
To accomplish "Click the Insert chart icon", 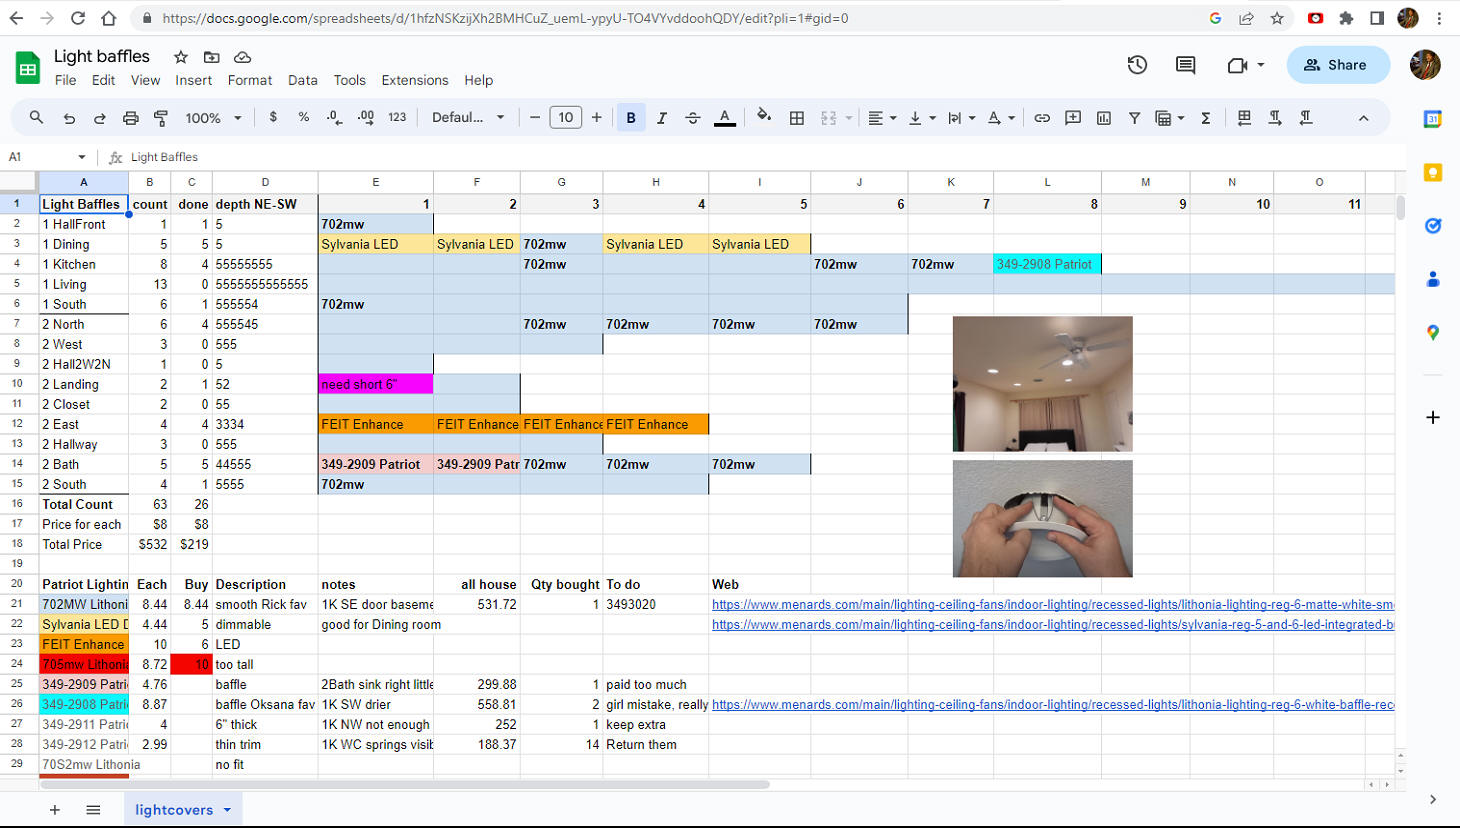I will click(x=1104, y=118).
